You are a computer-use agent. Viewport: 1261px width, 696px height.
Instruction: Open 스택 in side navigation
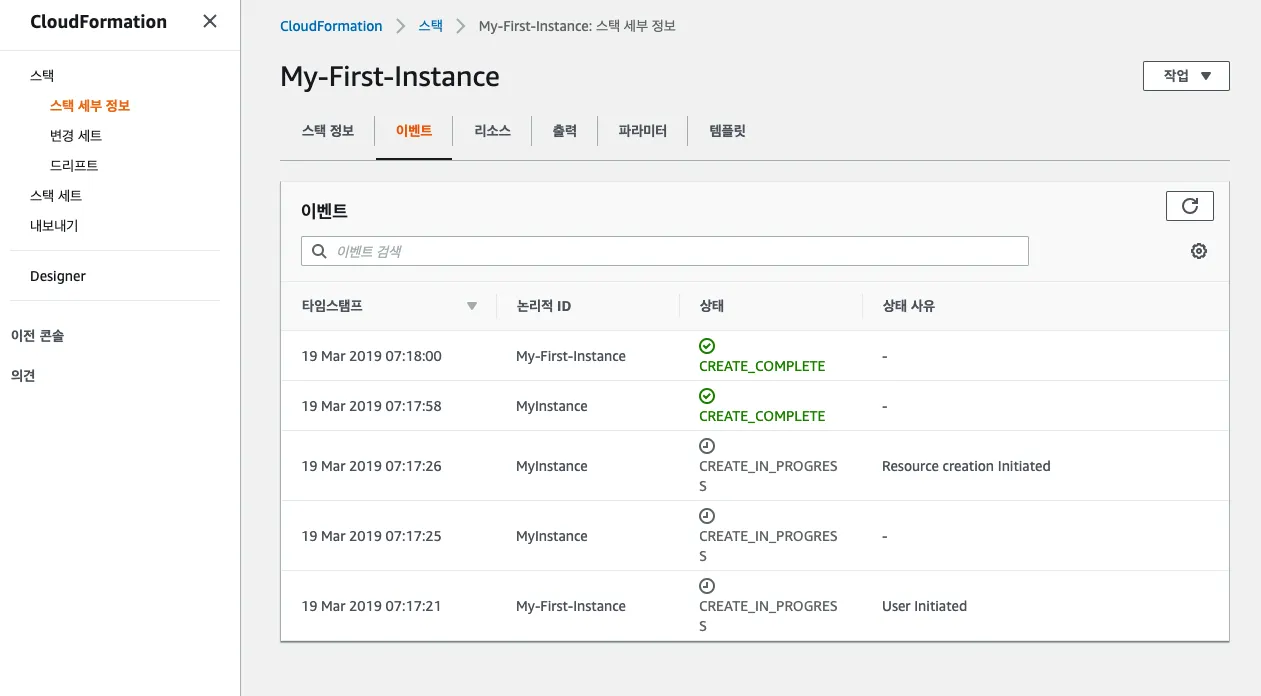(42, 75)
